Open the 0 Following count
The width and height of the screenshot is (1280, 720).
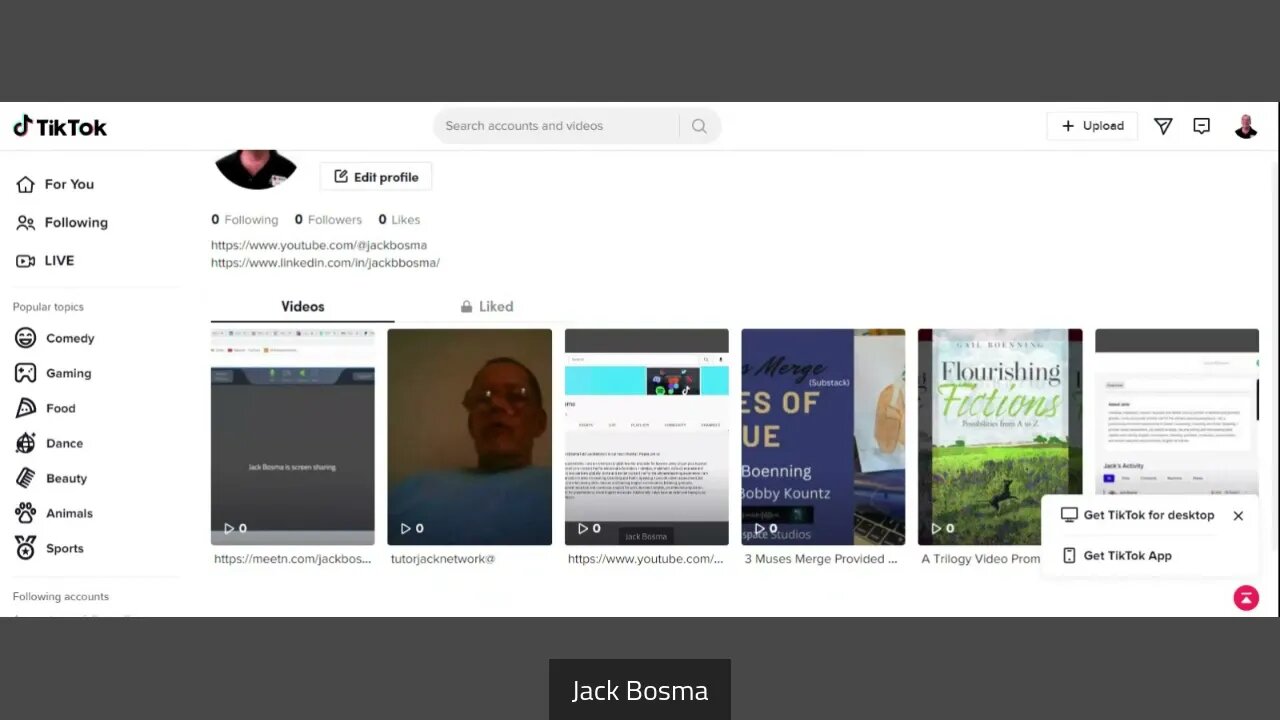245,220
